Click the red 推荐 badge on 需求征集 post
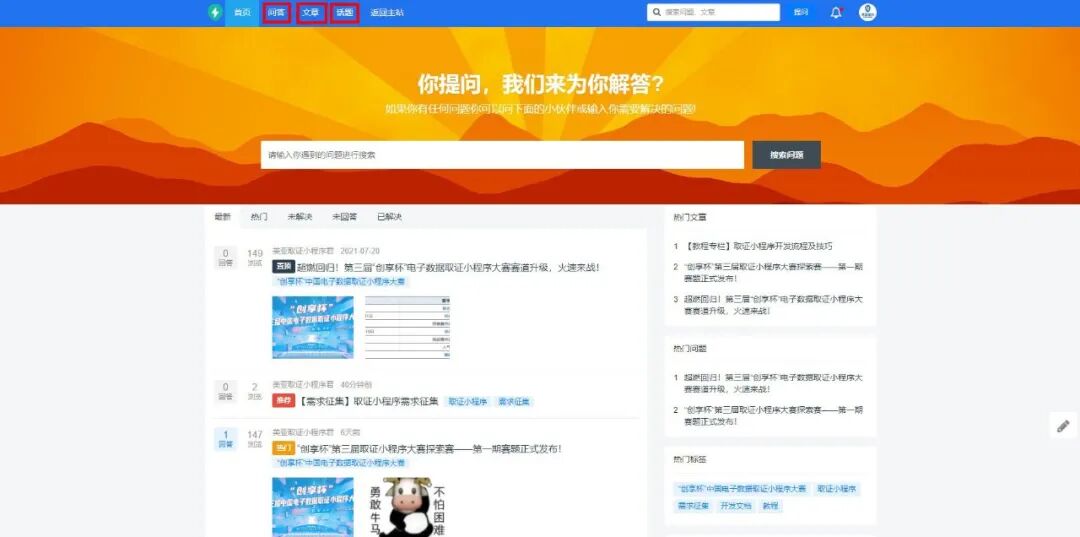The image size is (1080, 537). coord(283,401)
